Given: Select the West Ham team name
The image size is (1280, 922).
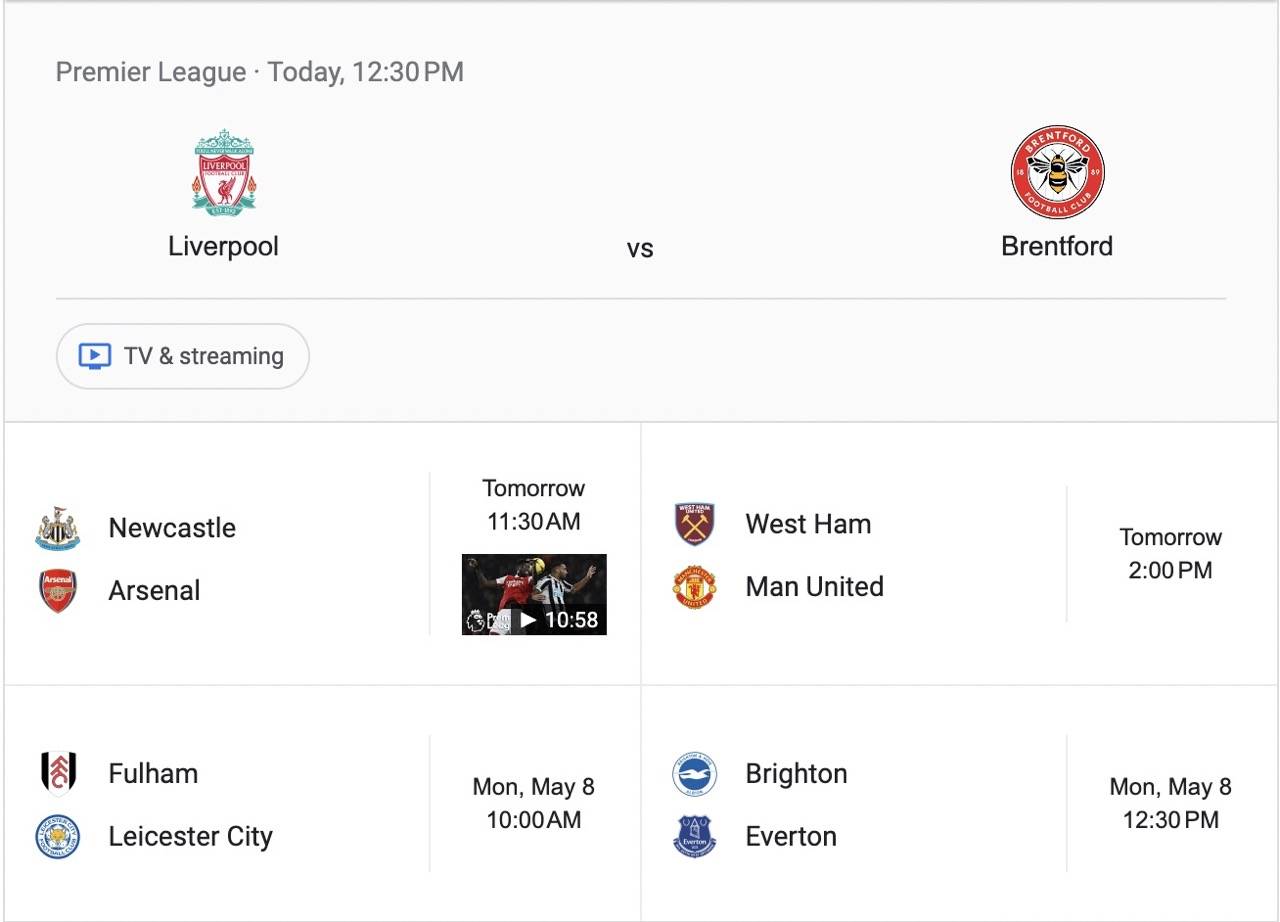Looking at the screenshot, I should 808,524.
